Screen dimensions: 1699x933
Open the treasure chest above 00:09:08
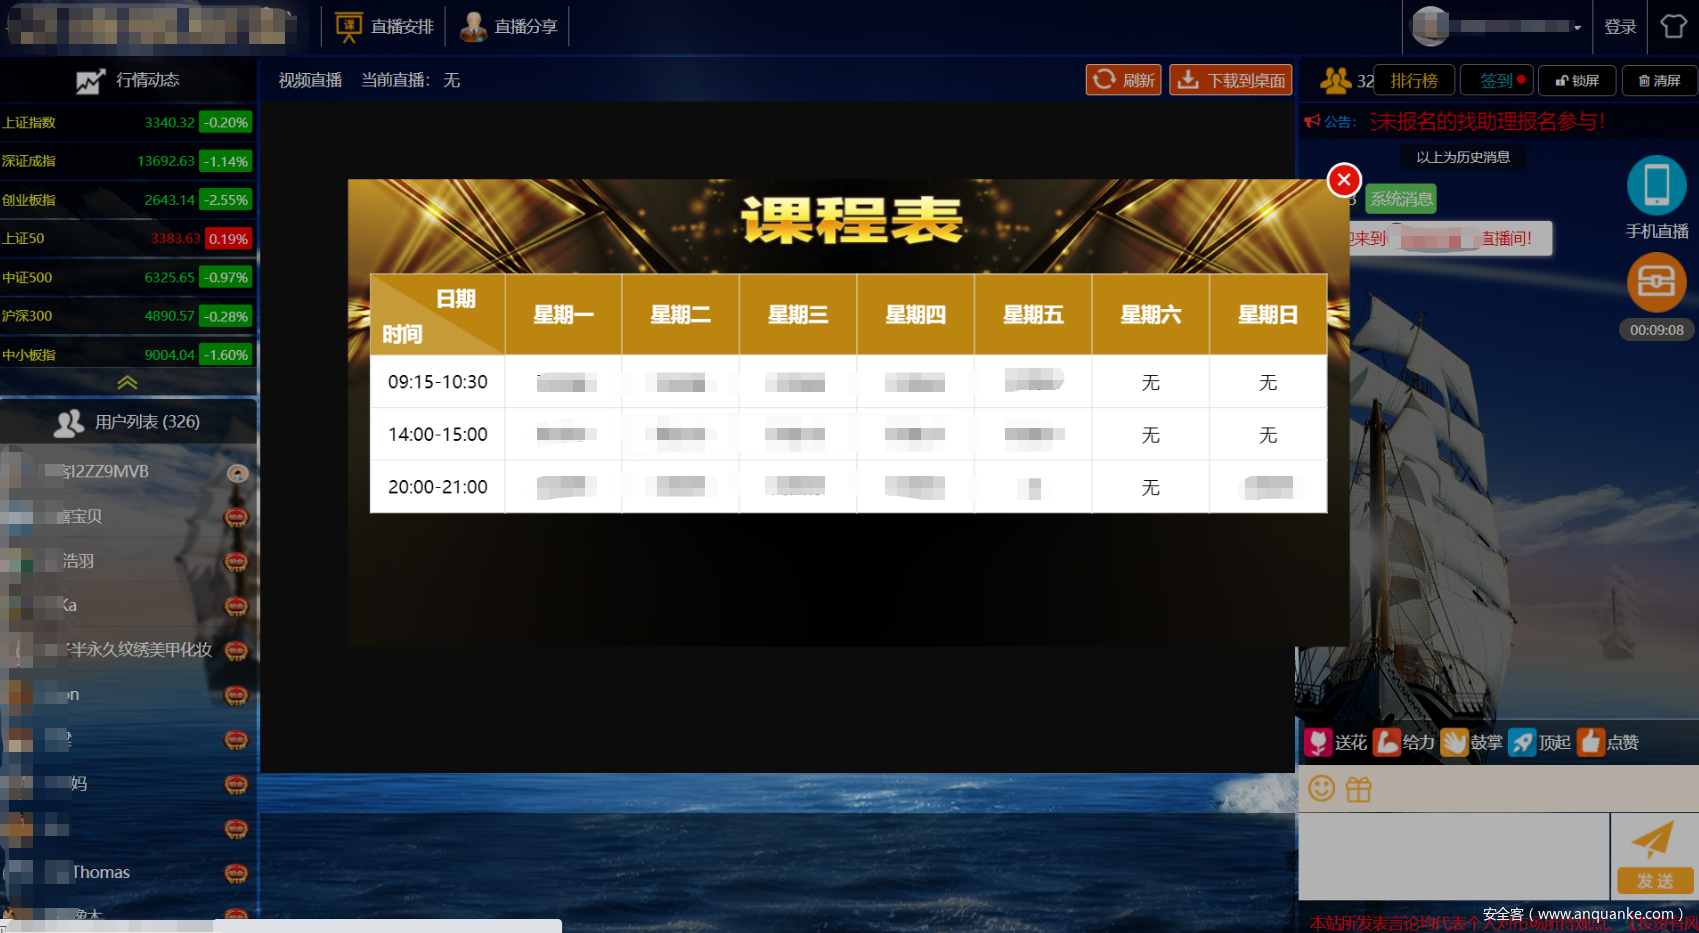coord(1657,282)
